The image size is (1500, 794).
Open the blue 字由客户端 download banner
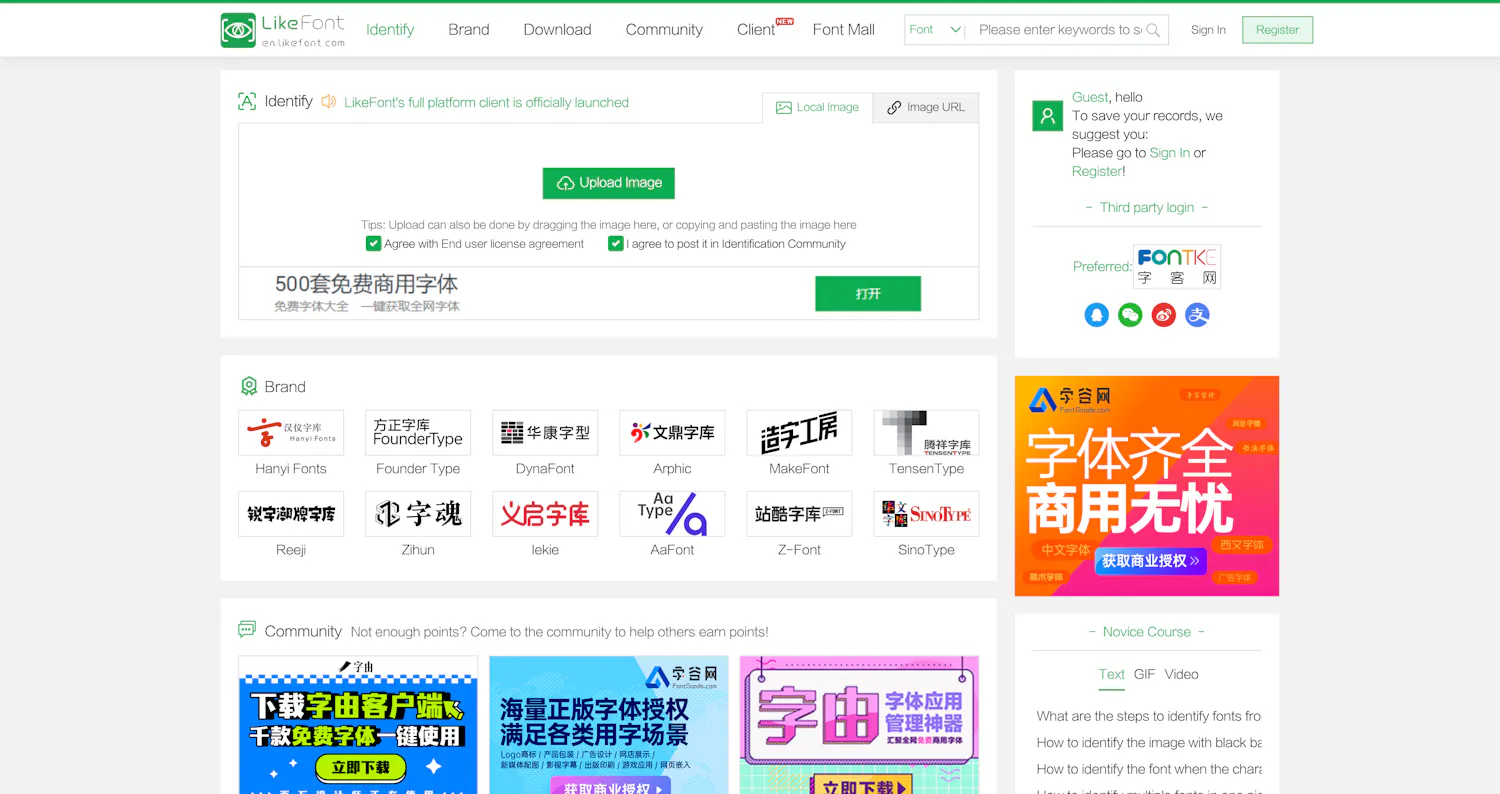click(358, 725)
